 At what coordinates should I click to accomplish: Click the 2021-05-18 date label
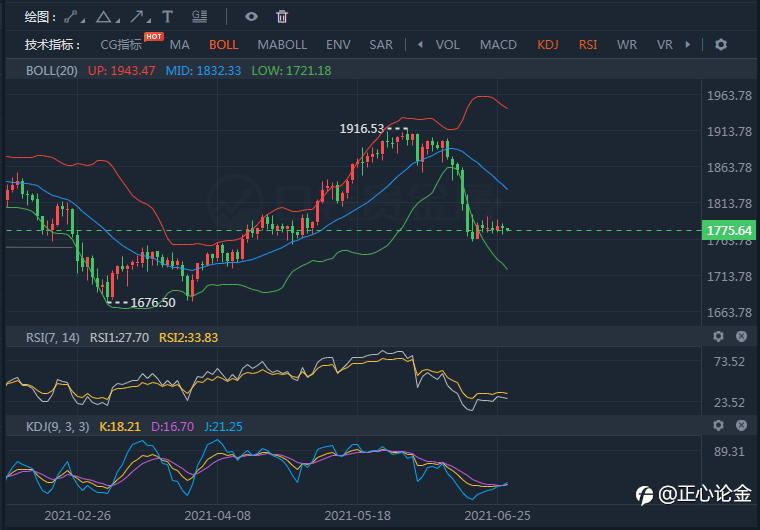(358, 515)
